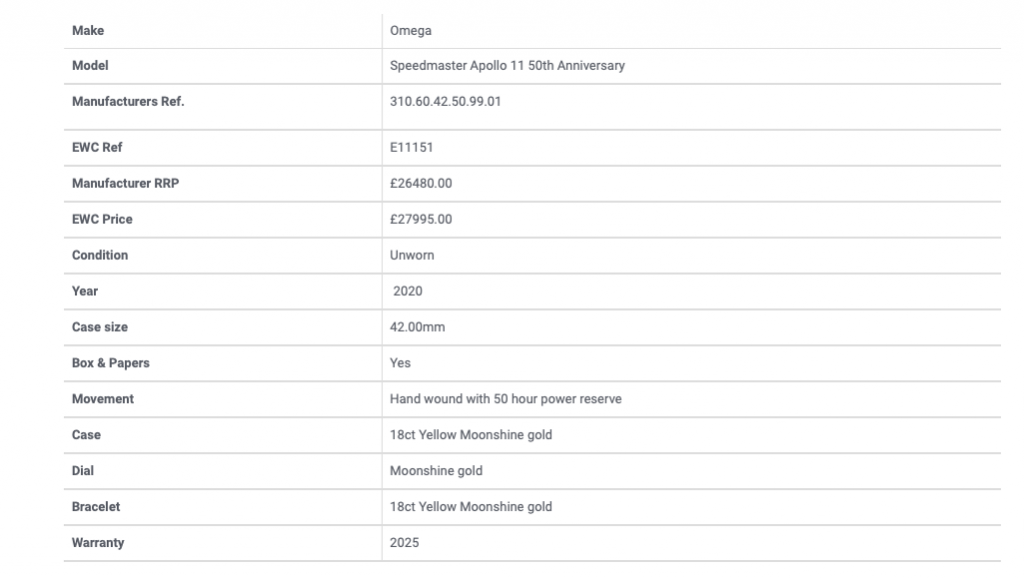
Task: Click the Dial value Moonshine gold
Action: pos(436,471)
